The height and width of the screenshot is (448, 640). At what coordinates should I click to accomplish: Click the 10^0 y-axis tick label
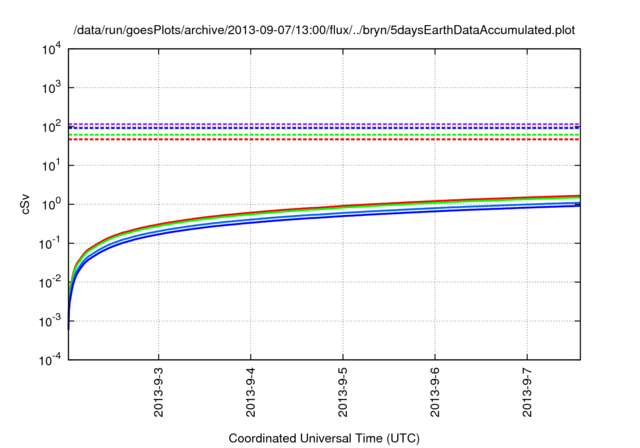[51, 204]
